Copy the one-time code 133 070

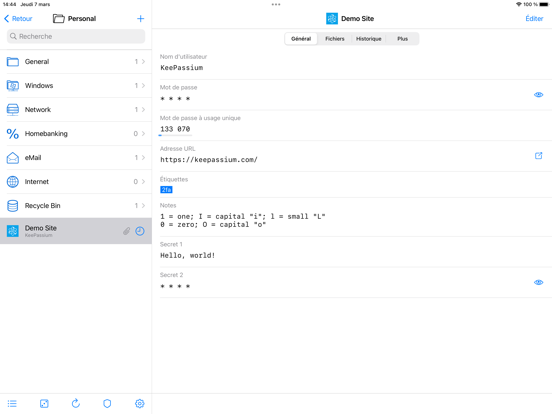pos(175,129)
